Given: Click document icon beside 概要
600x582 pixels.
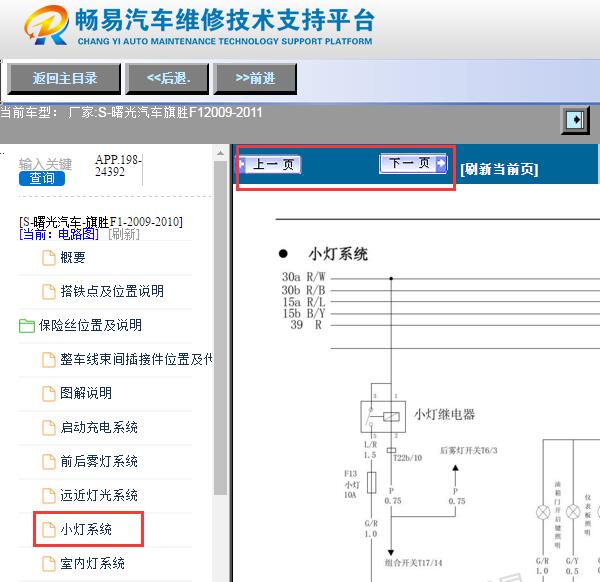Looking at the screenshot, I should pyautogui.click(x=49, y=258).
